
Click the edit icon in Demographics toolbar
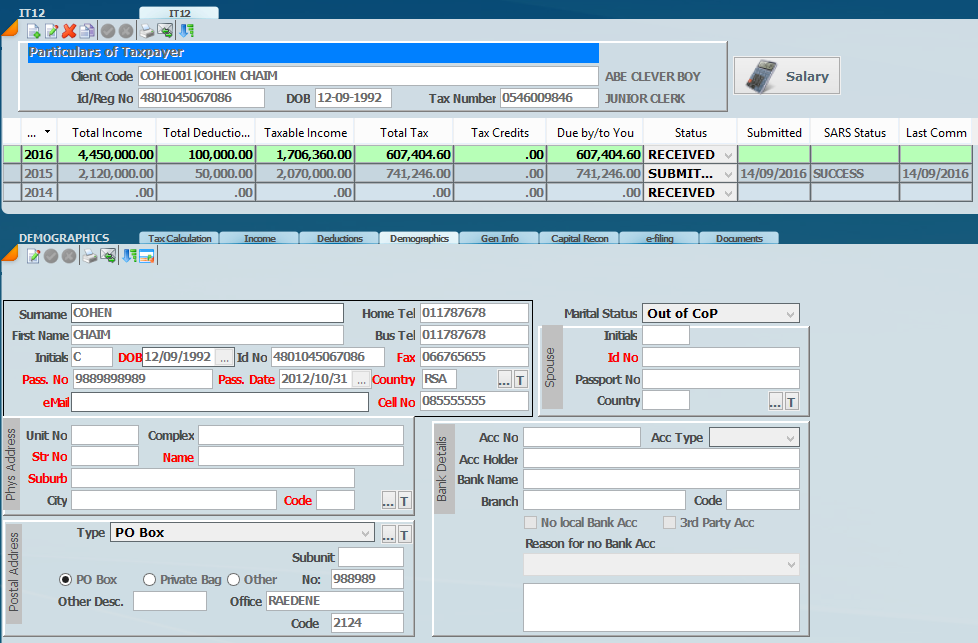33,257
